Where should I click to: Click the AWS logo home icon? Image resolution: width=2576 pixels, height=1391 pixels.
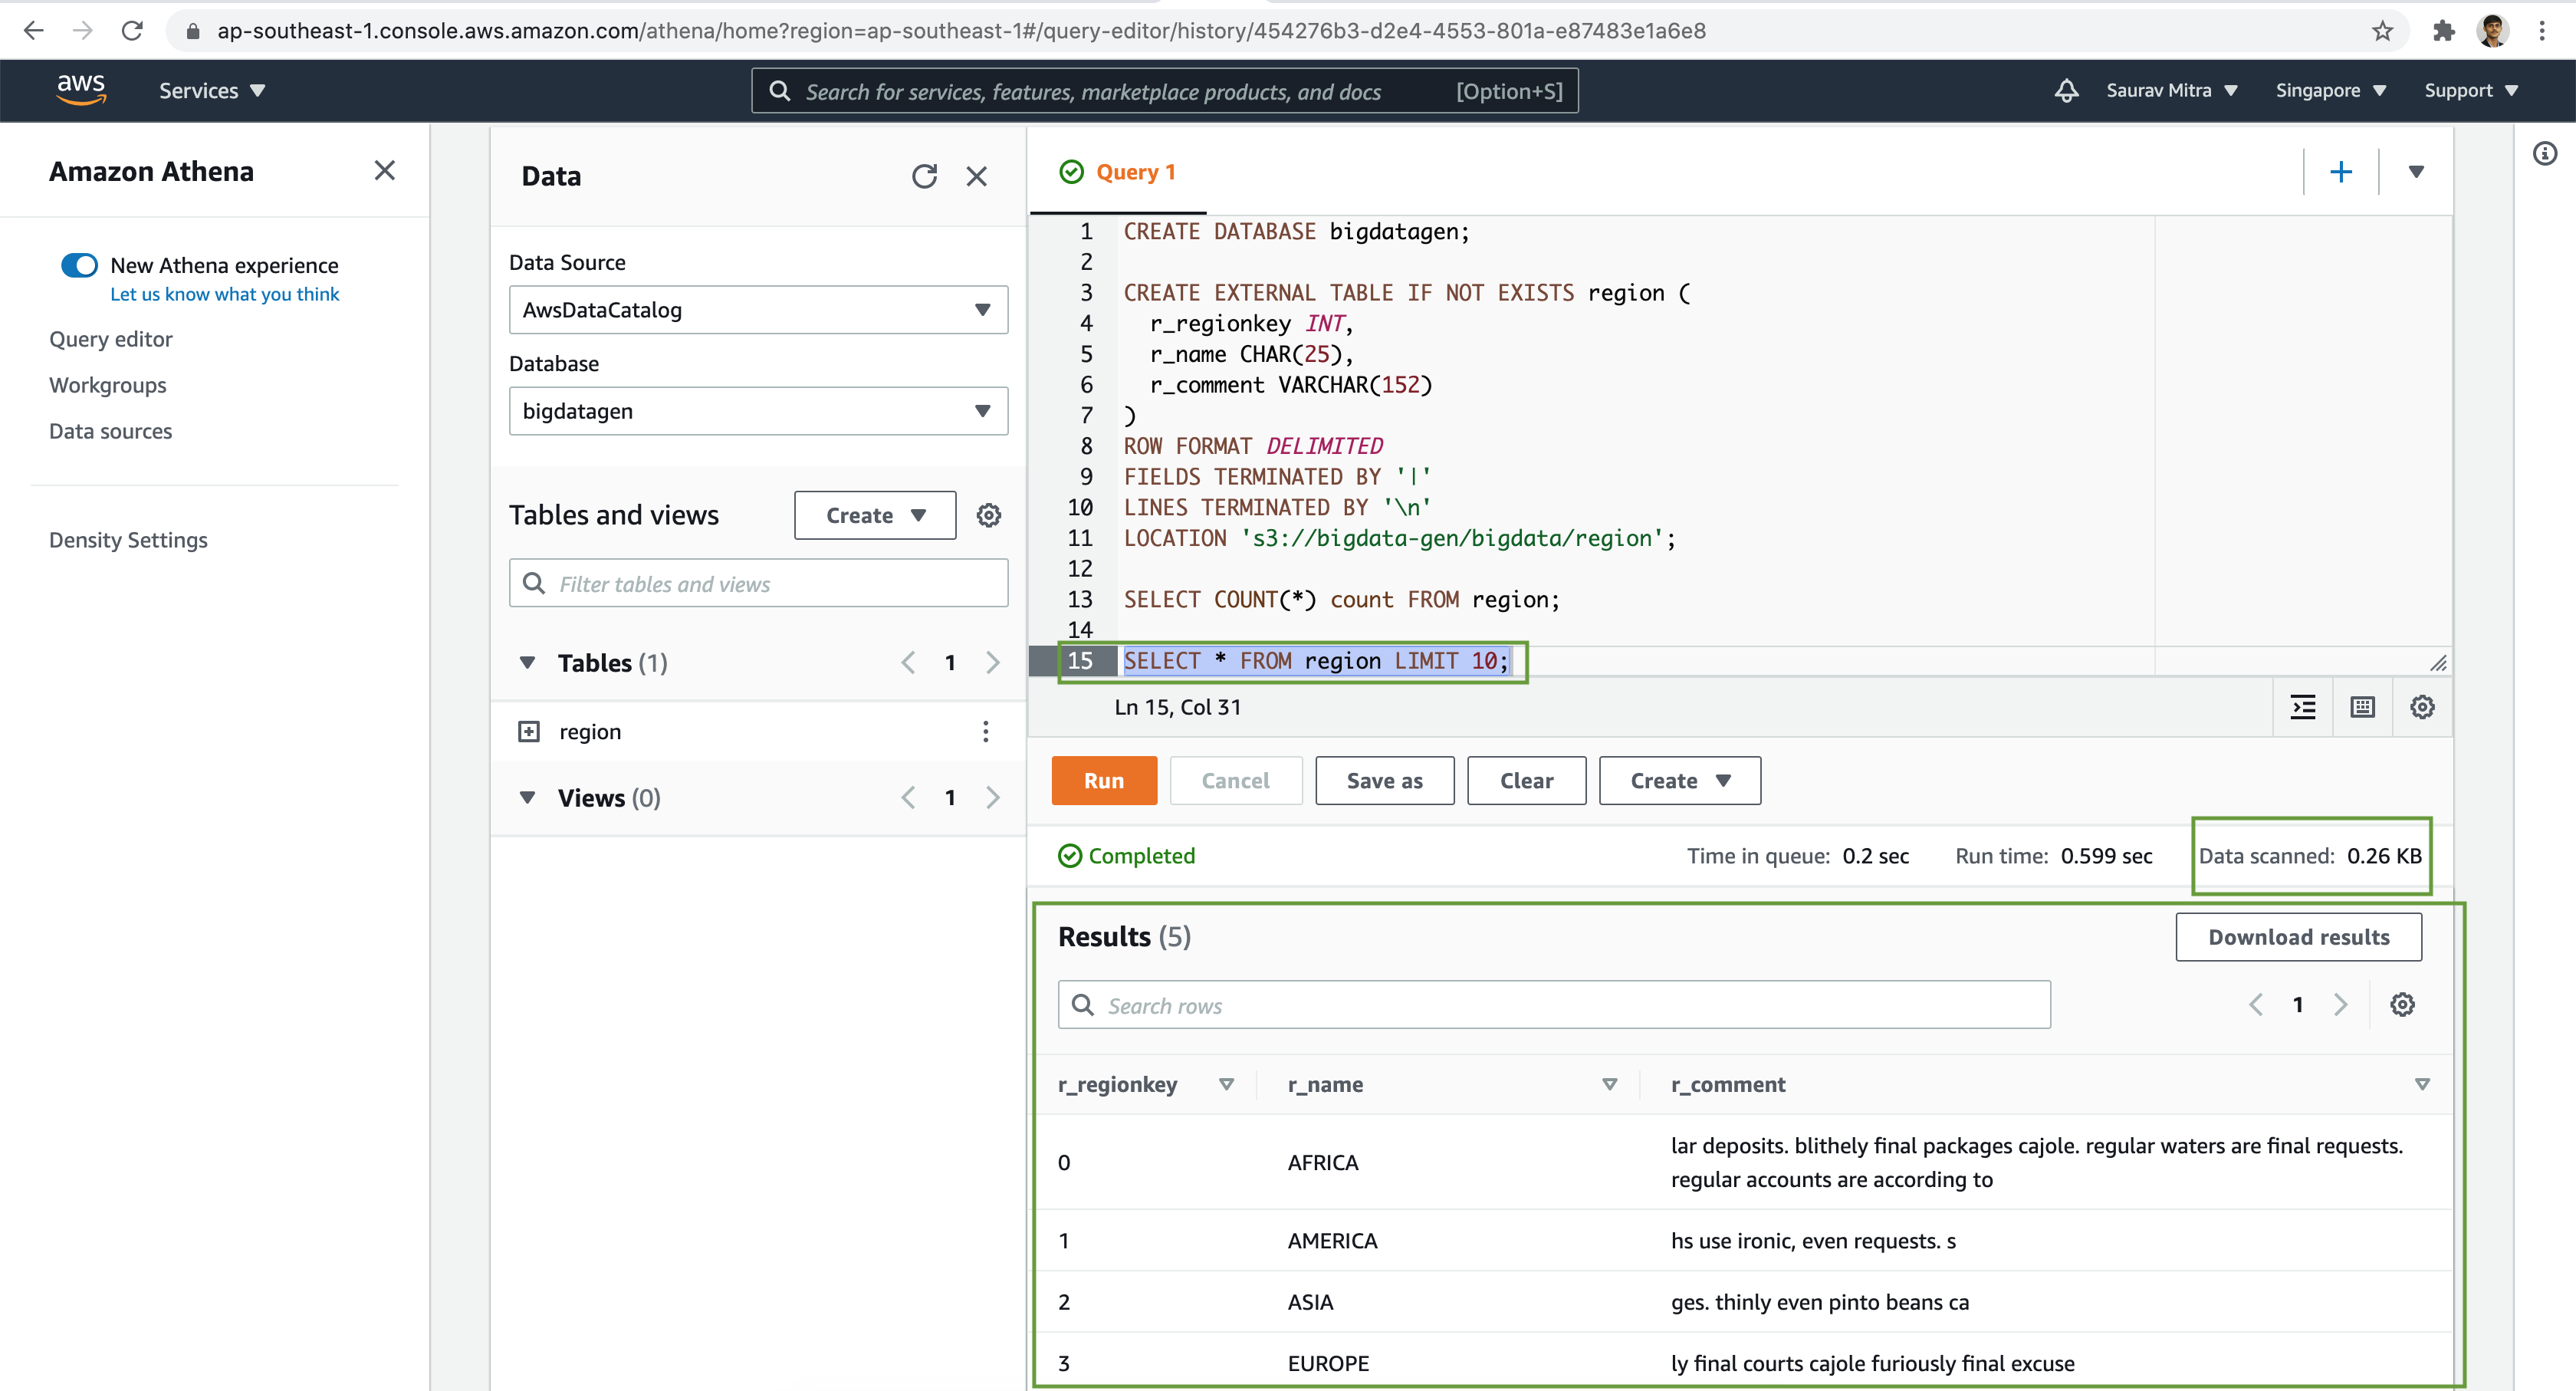click(81, 90)
